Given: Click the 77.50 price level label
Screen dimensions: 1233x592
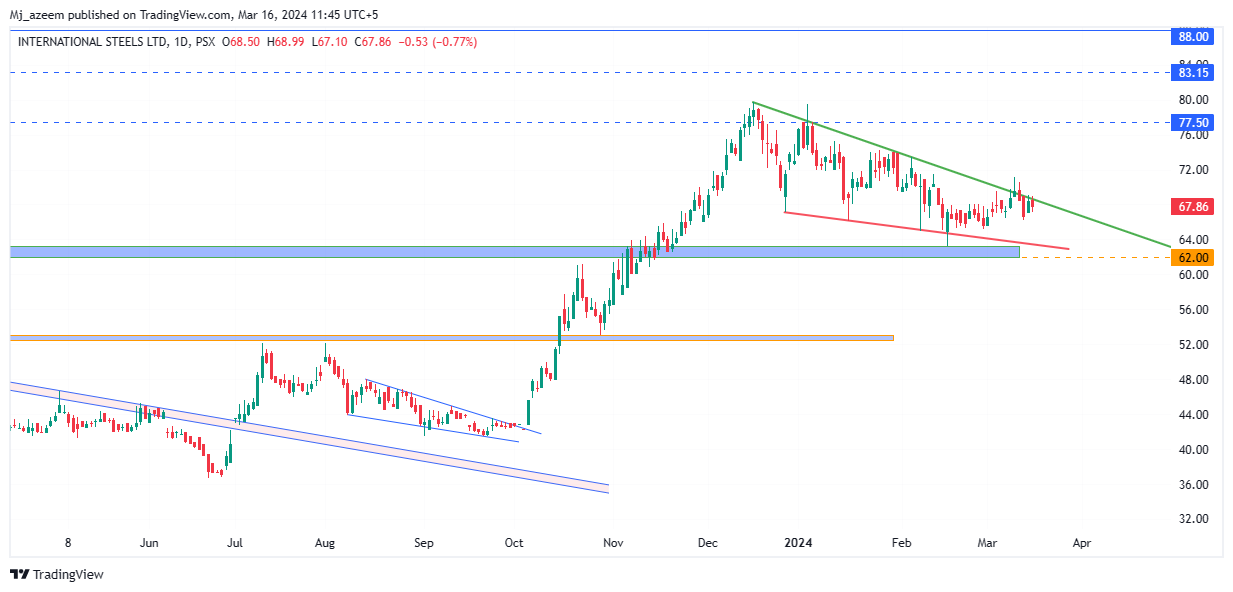Looking at the screenshot, I should (1194, 122).
